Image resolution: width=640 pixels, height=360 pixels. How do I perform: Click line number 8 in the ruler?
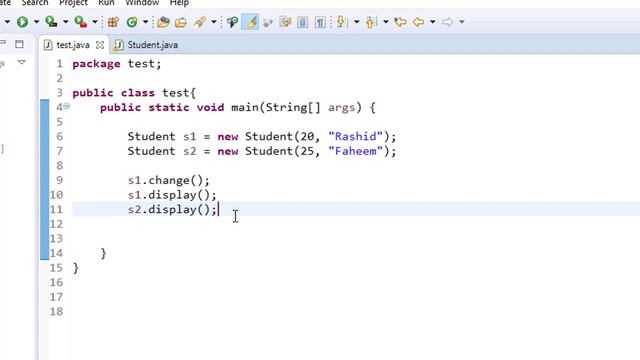(60, 166)
